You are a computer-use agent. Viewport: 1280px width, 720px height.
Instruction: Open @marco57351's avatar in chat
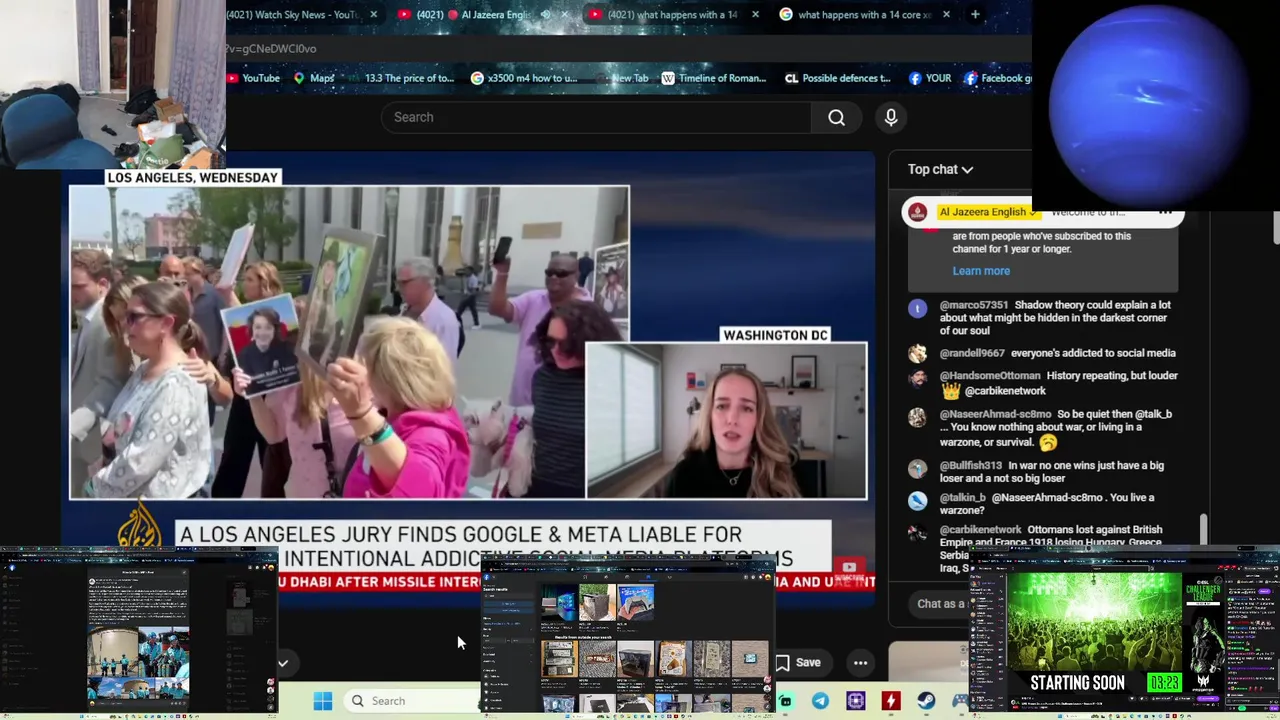[917, 309]
